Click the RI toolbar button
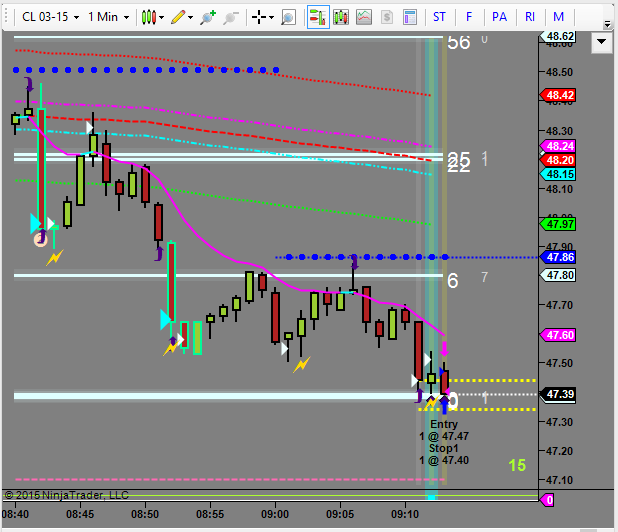618x532 pixels. [x=530, y=17]
